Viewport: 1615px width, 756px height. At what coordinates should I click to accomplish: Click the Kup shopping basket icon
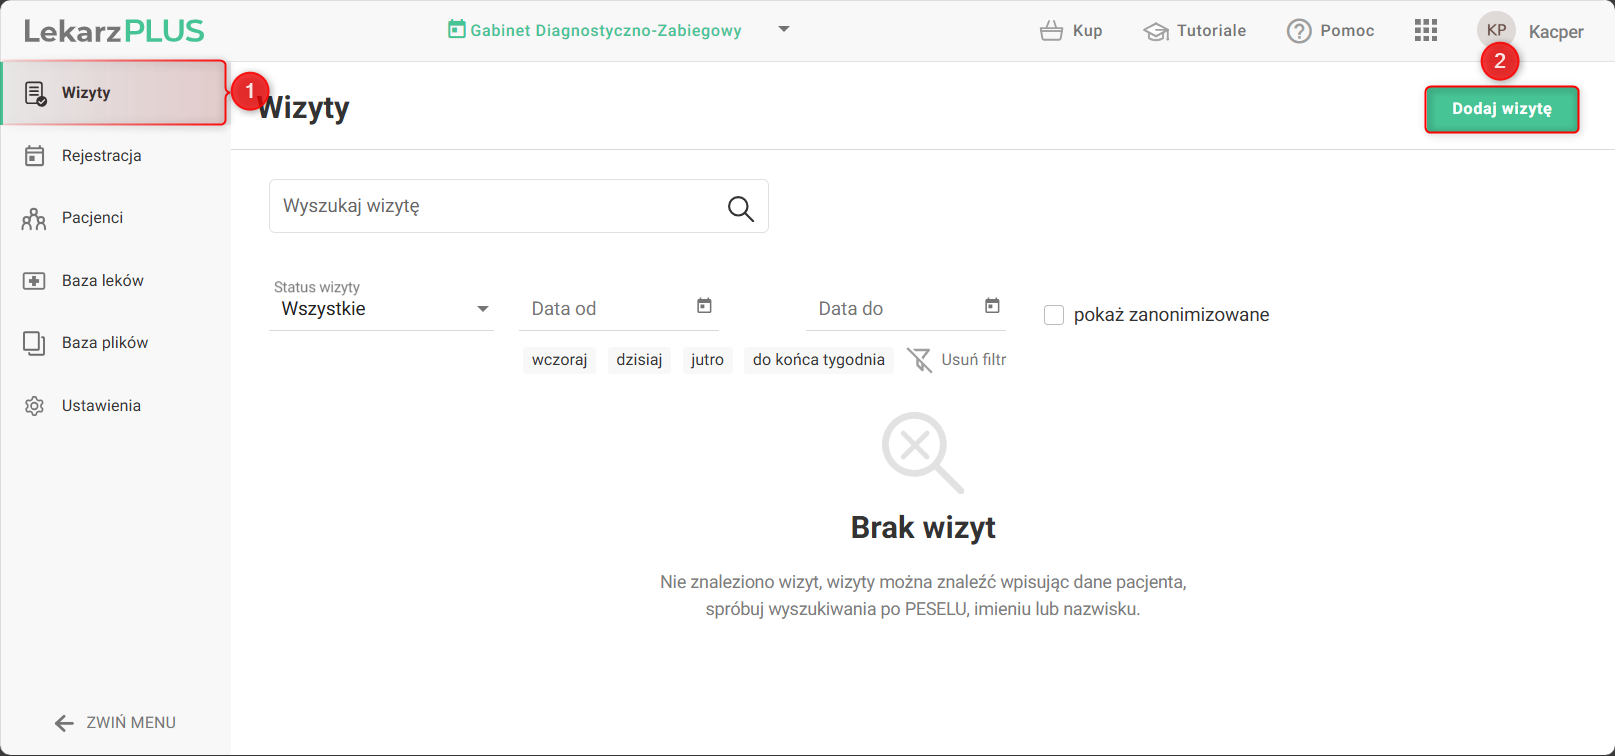tap(1051, 31)
